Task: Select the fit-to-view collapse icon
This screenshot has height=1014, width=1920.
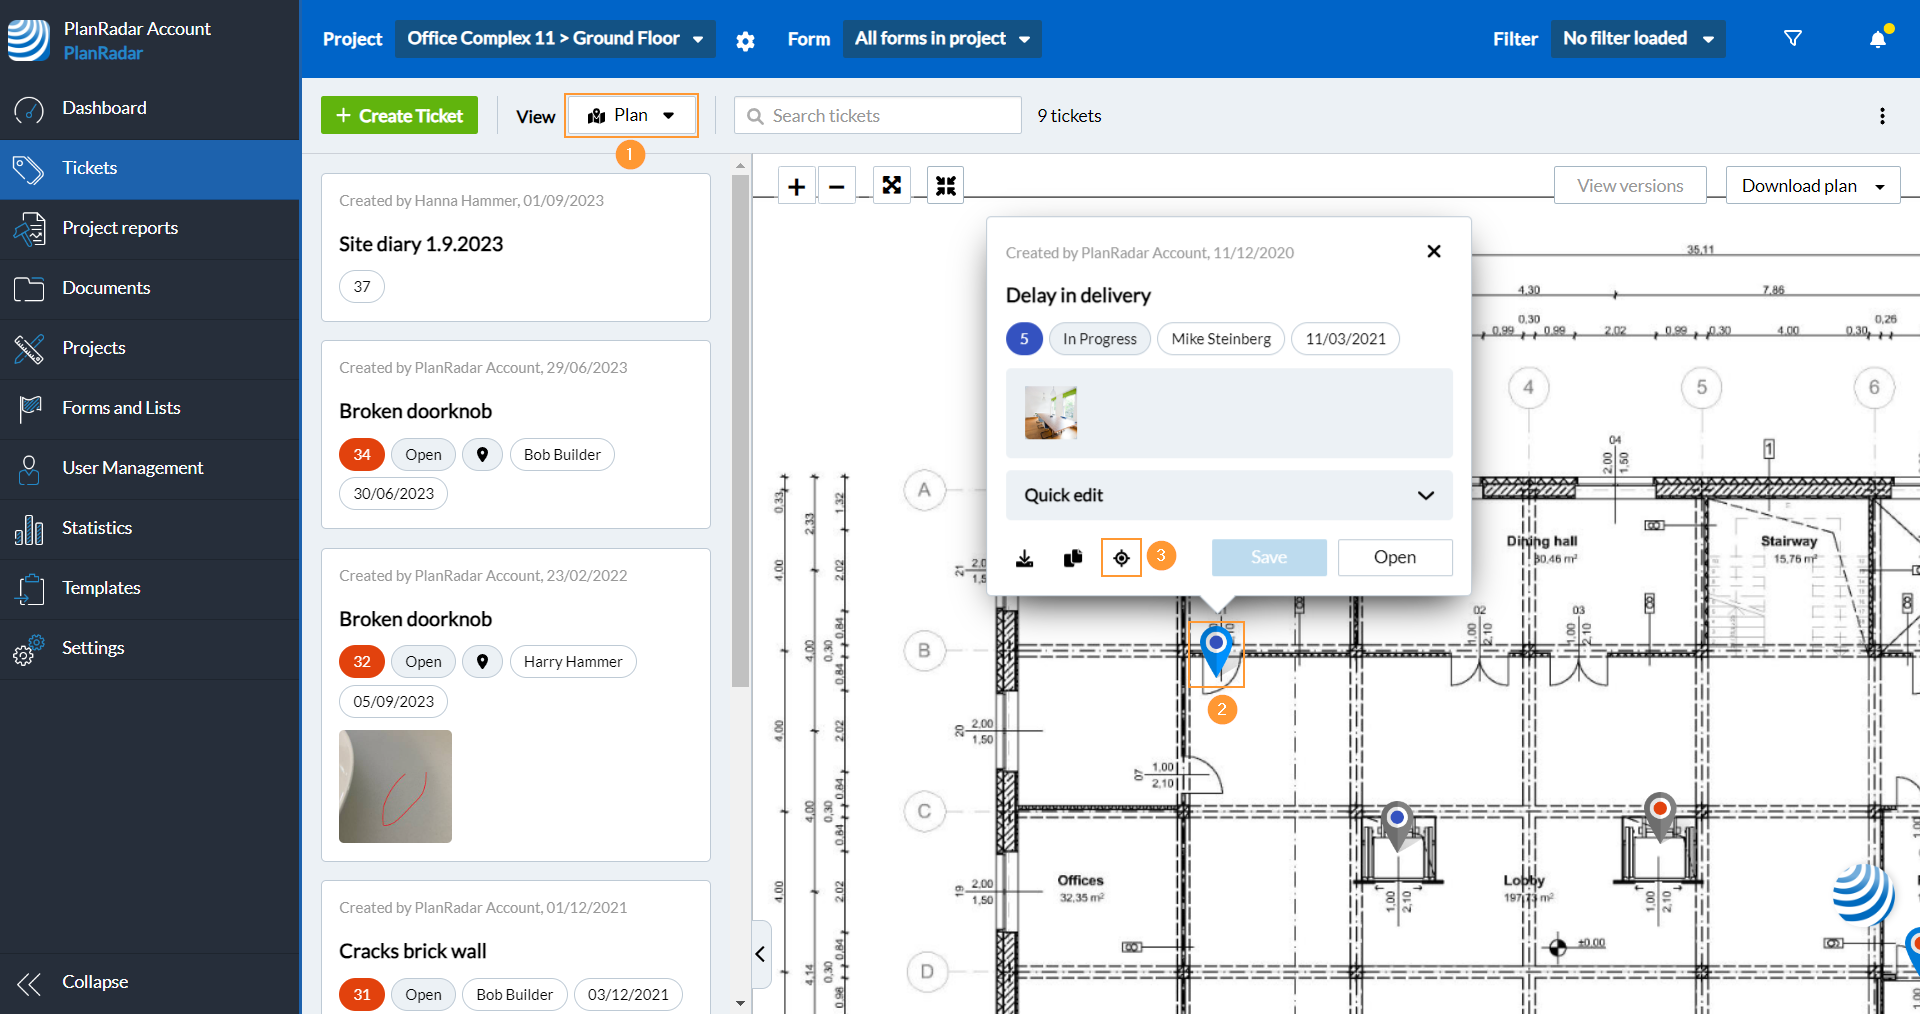Action: (945, 185)
